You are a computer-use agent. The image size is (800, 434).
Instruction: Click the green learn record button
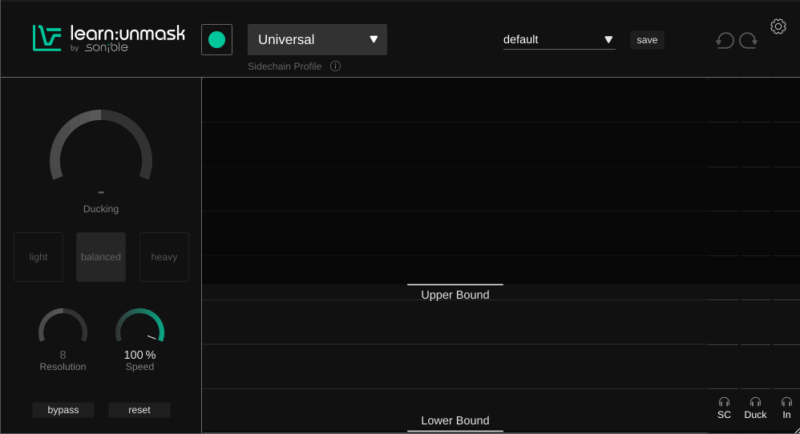point(217,40)
